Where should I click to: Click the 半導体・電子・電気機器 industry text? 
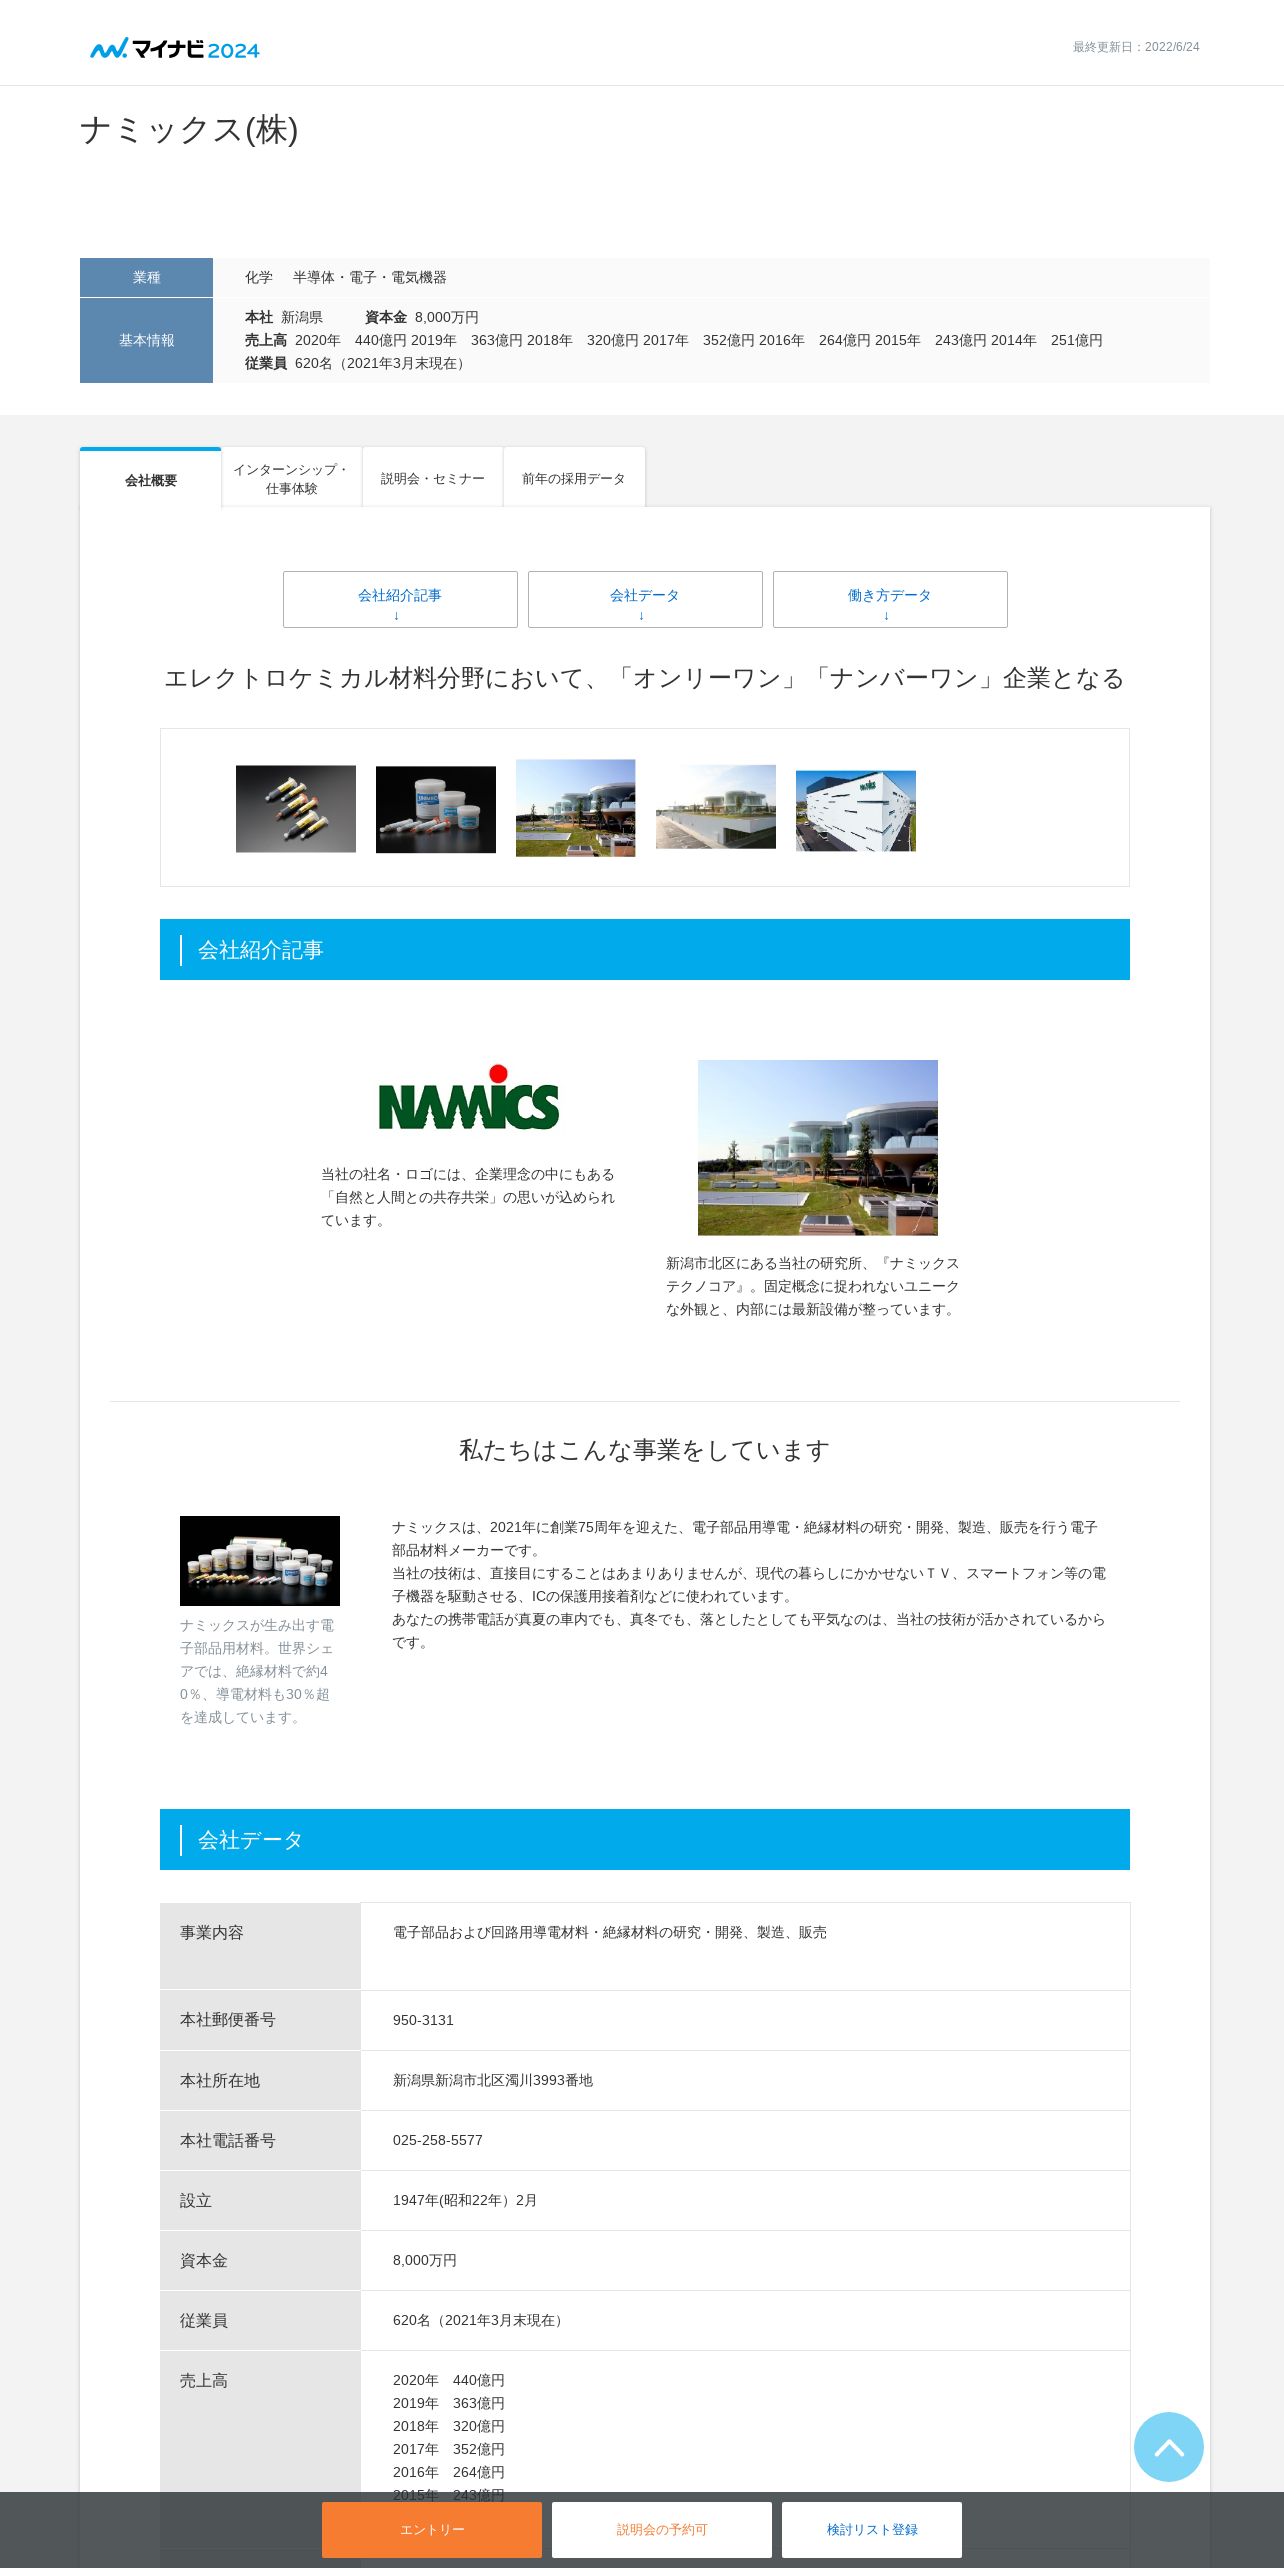click(370, 277)
